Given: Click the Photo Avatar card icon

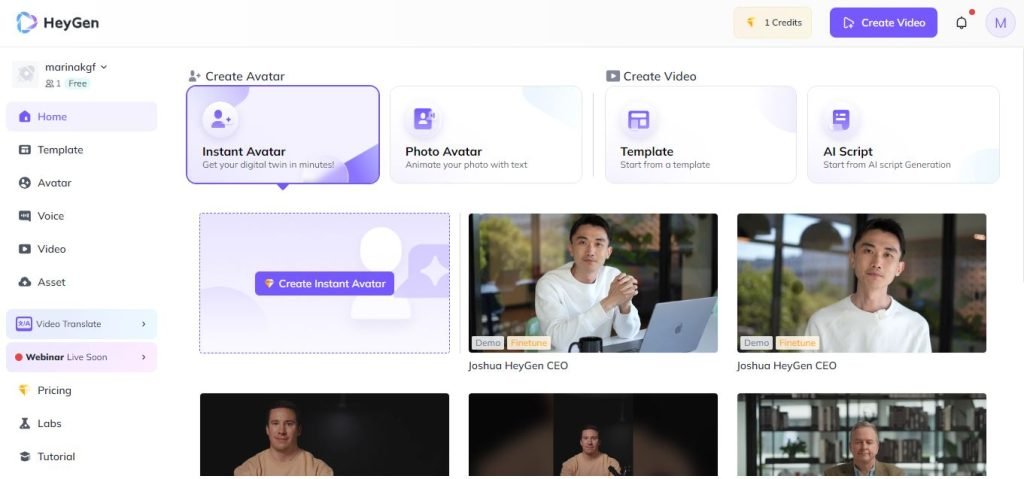Looking at the screenshot, I should [x=424, y=119].
